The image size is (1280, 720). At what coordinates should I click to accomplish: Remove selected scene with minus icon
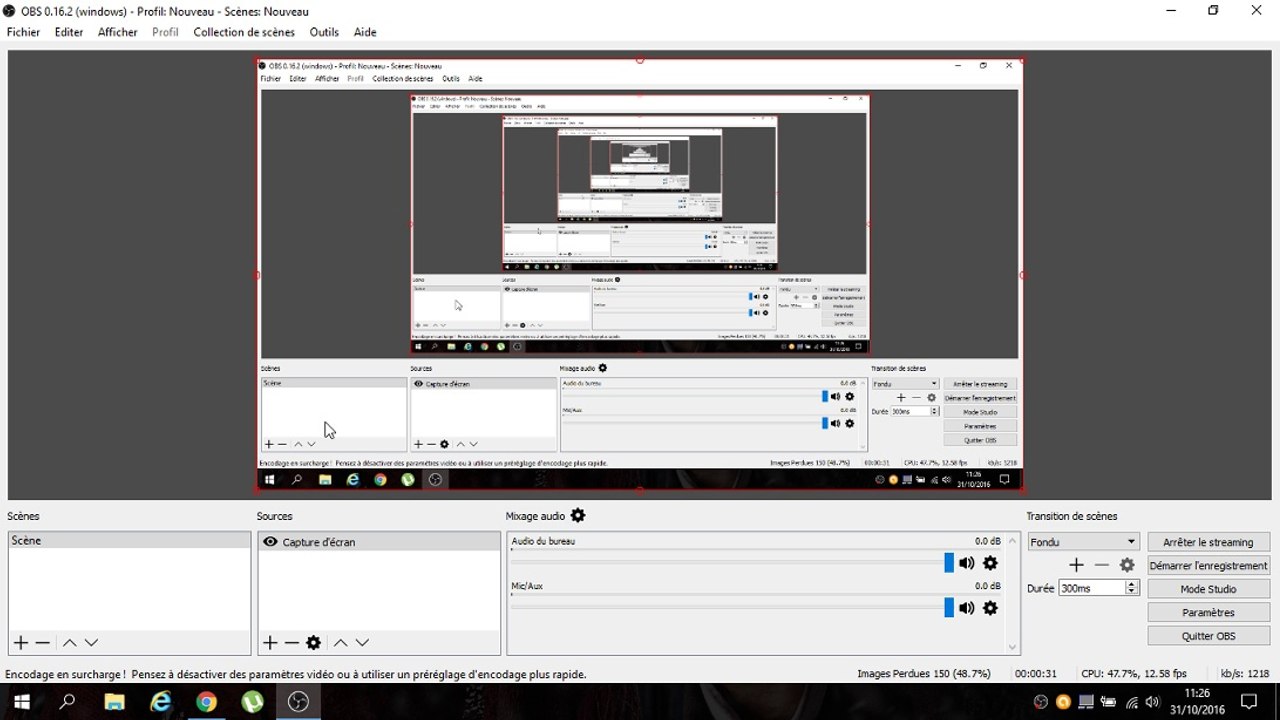click(x=42, y=643)
